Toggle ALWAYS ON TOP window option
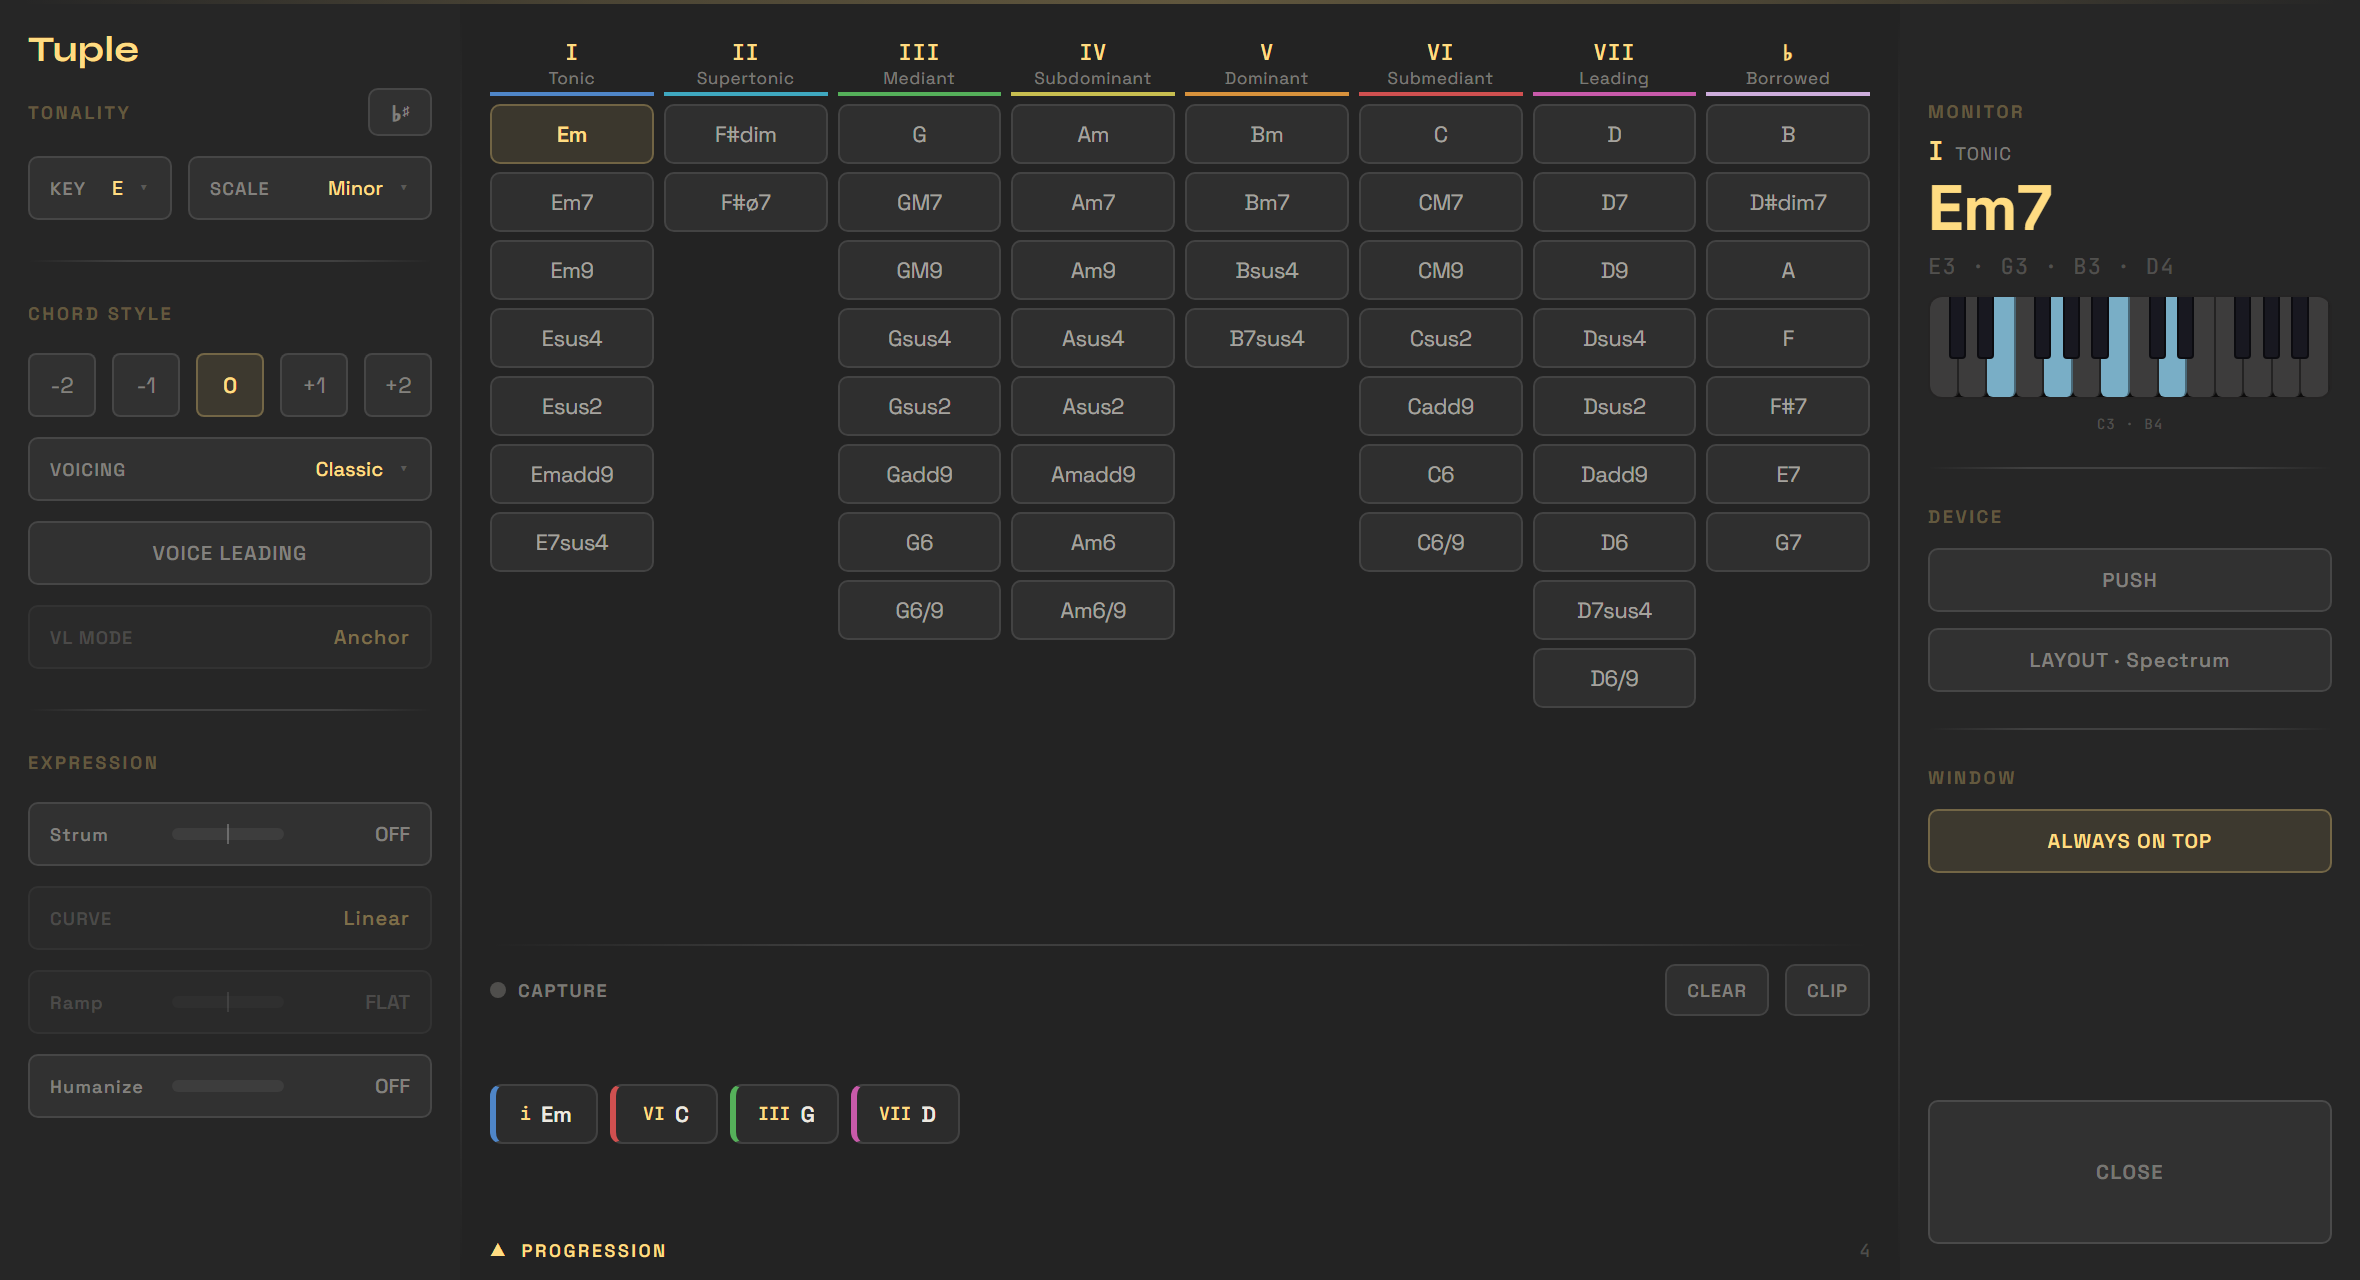 (x=2129, y=841)
